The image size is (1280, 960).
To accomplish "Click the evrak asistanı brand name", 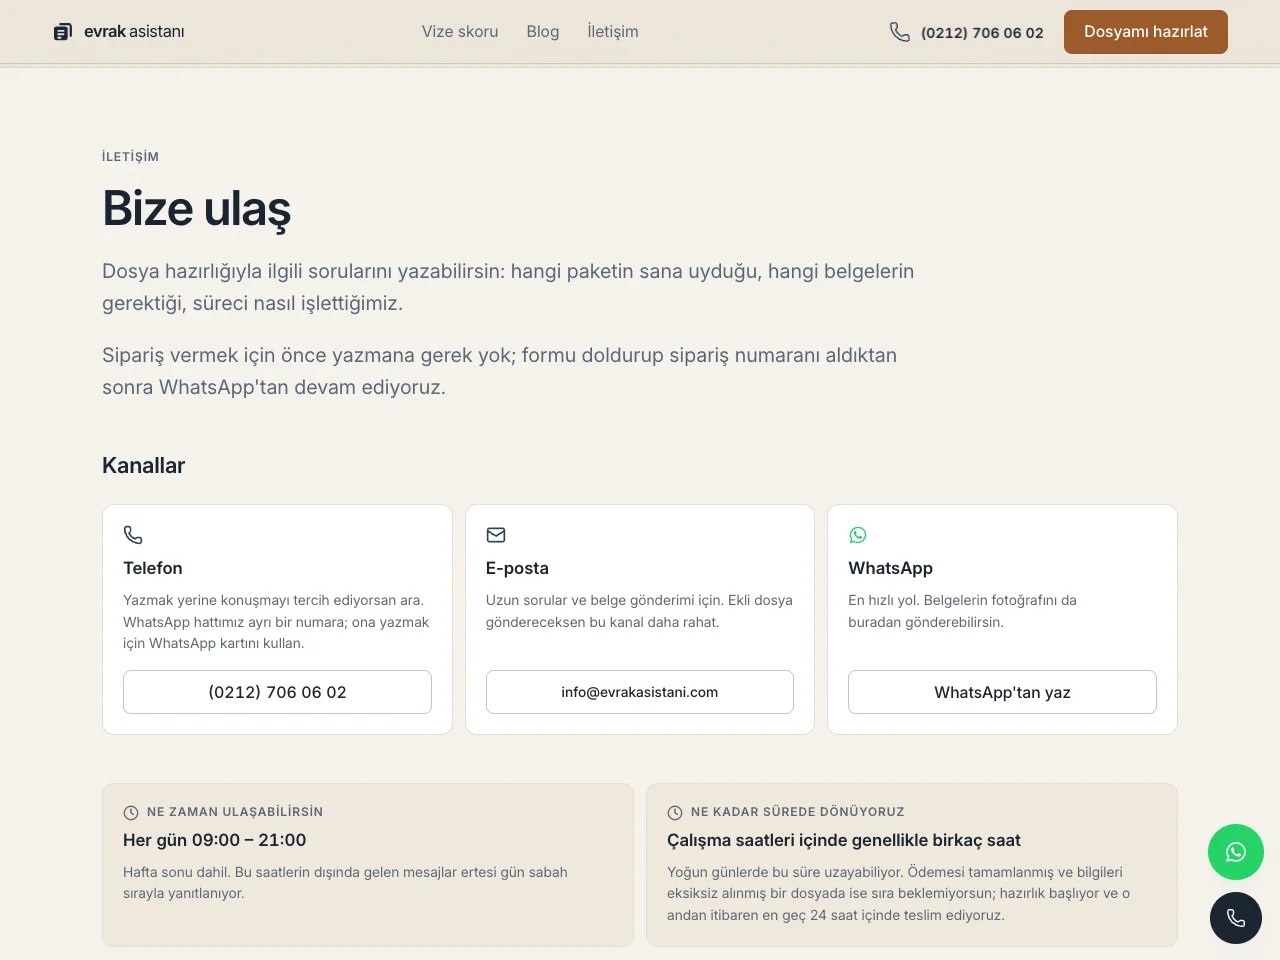I will click(x=134, y=32).
